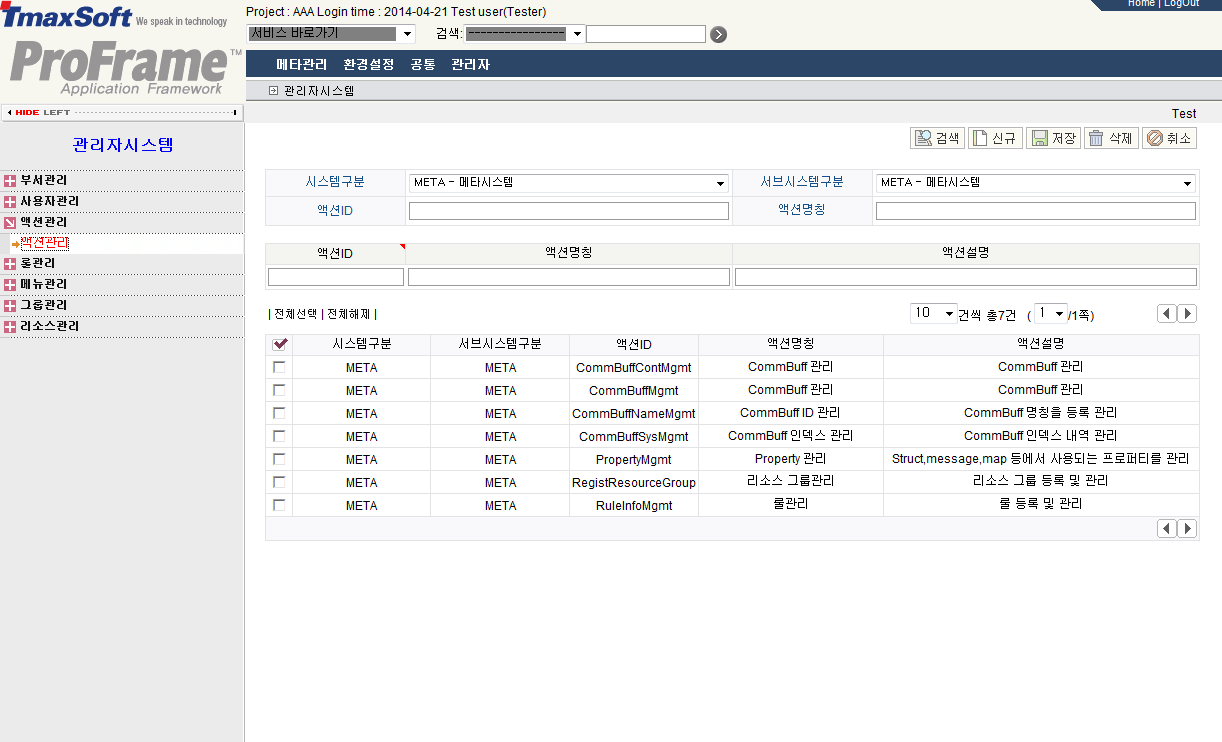Go to next page with right arrow

coord(1187,313)
